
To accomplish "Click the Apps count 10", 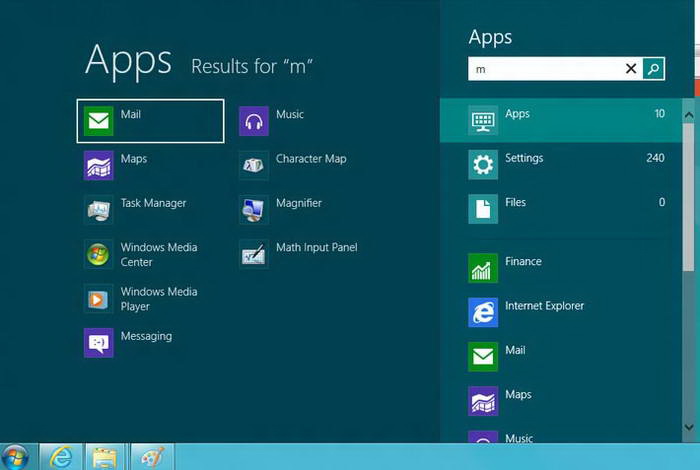I will point(659,114).
